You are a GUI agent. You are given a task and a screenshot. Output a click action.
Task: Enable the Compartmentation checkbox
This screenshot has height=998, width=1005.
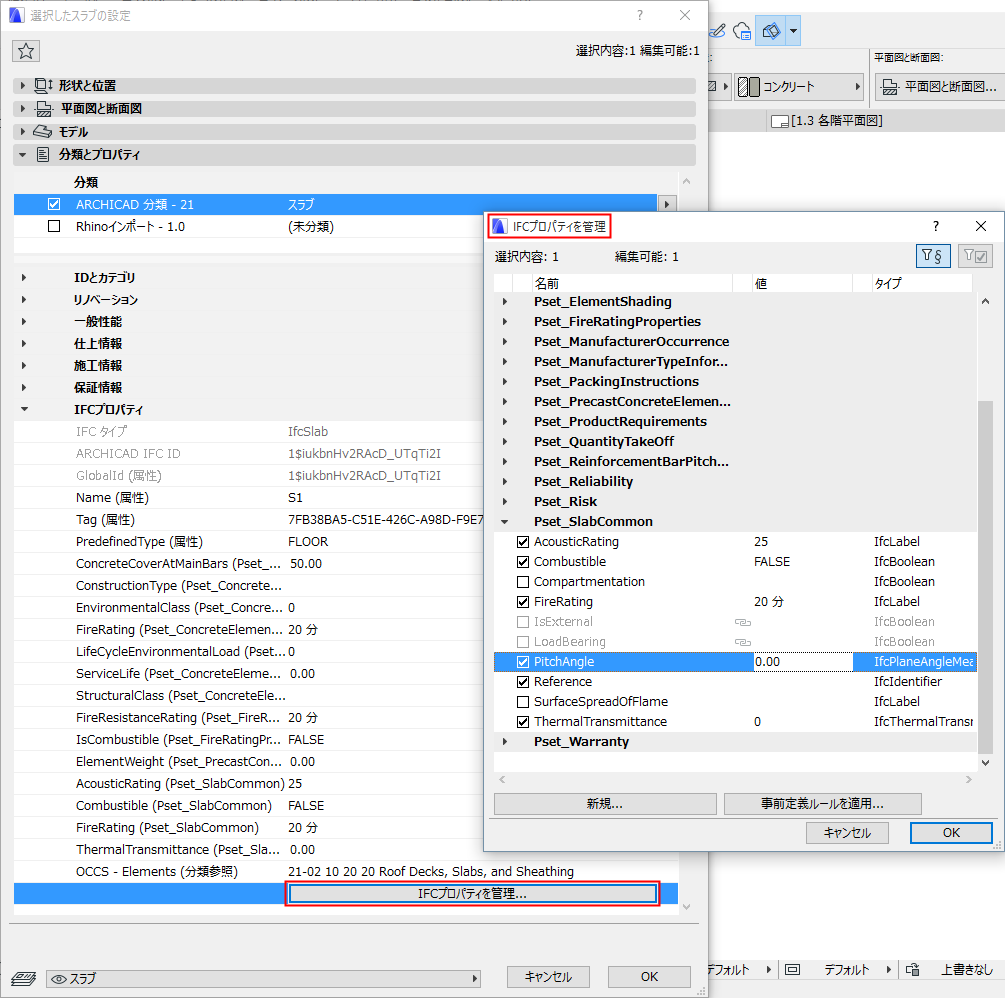point(524,581)
